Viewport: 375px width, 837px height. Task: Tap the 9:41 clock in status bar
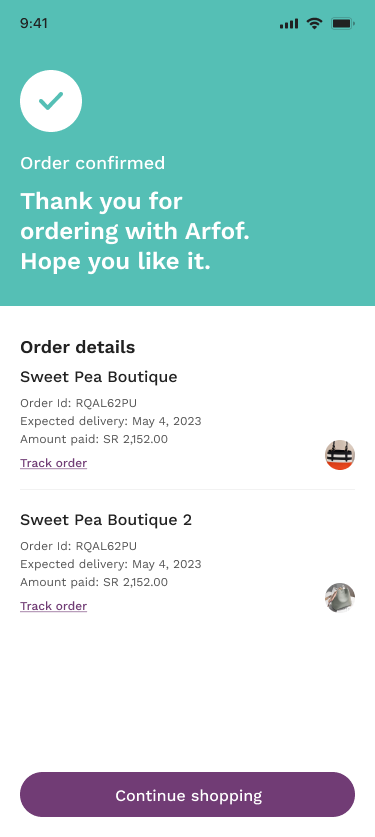pyautogui.click(x=34, y=23)
